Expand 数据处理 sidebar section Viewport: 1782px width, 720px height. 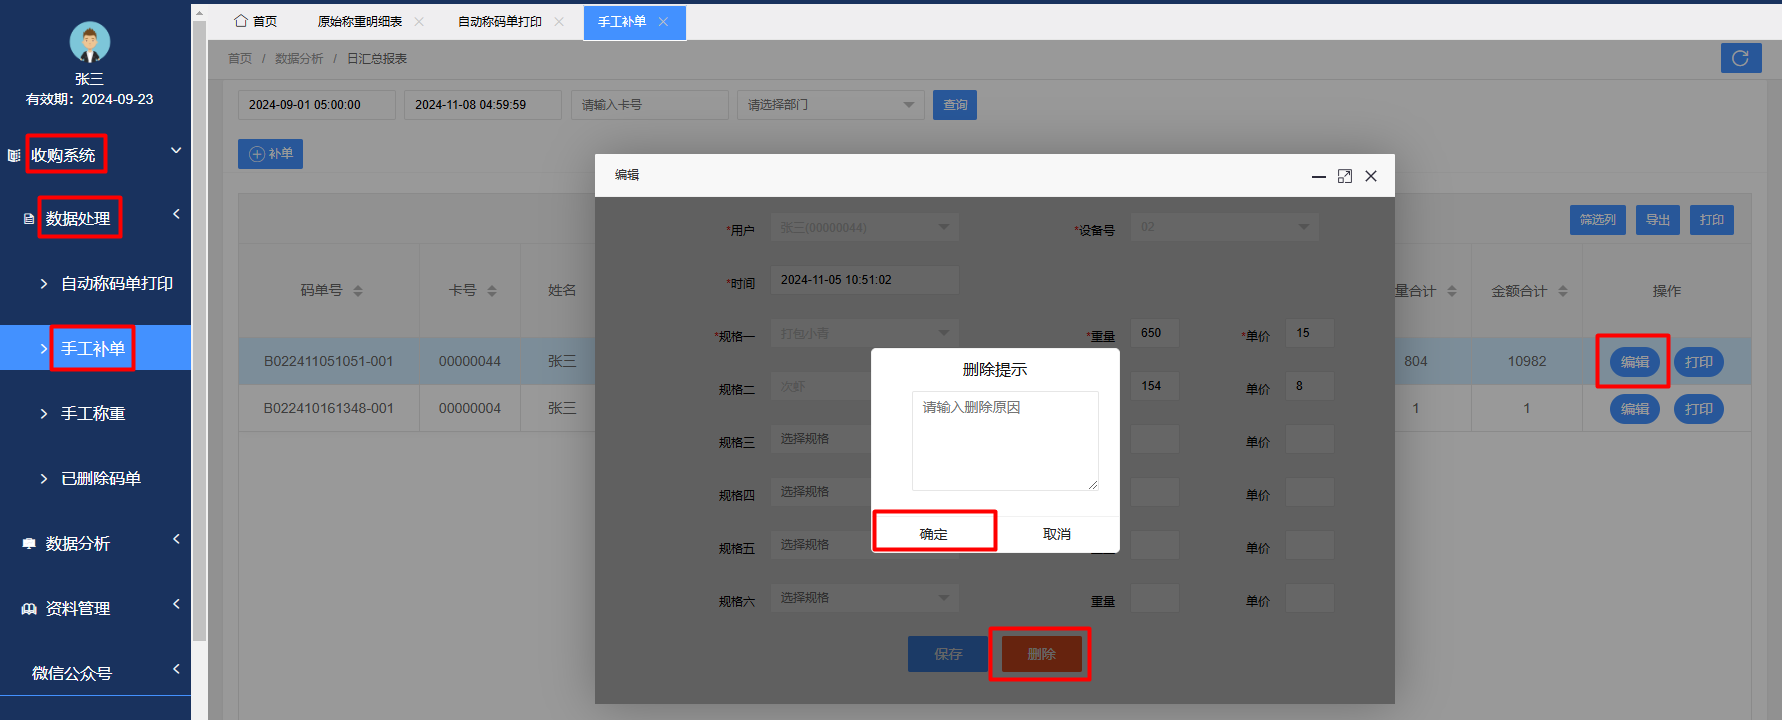coord(176,214)
